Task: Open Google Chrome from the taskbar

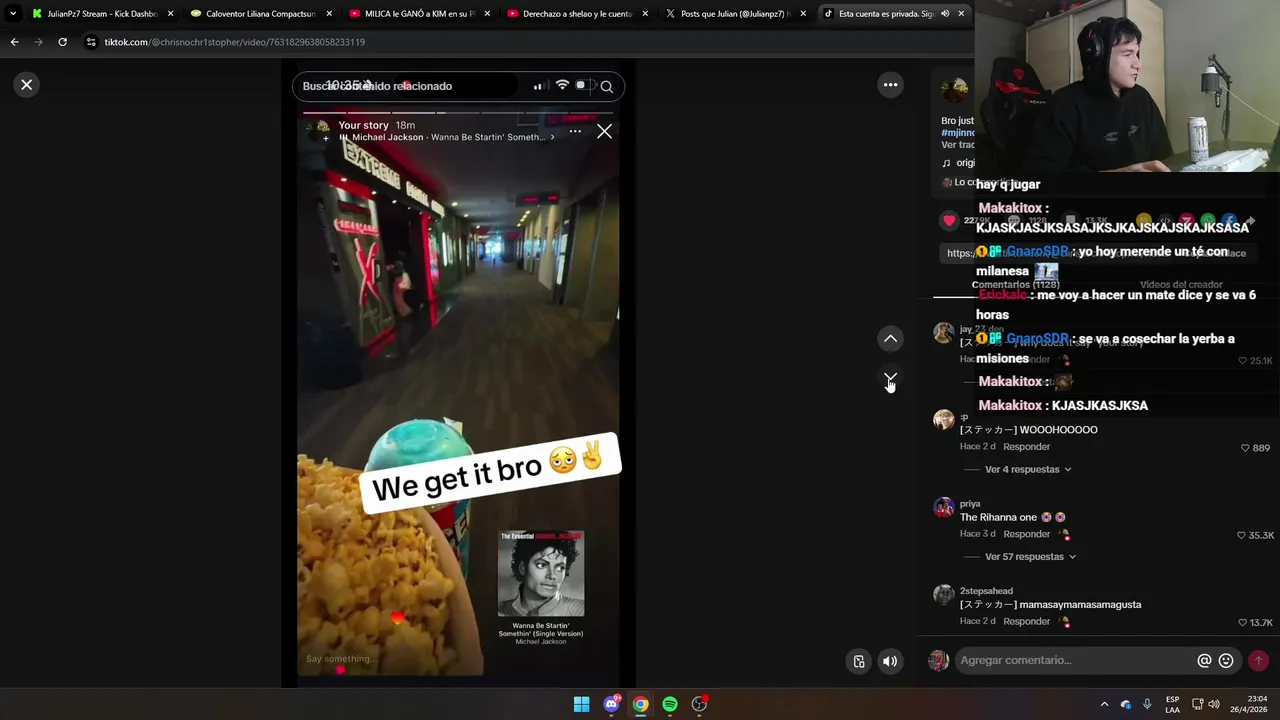Action: click(x=640, y=704)
